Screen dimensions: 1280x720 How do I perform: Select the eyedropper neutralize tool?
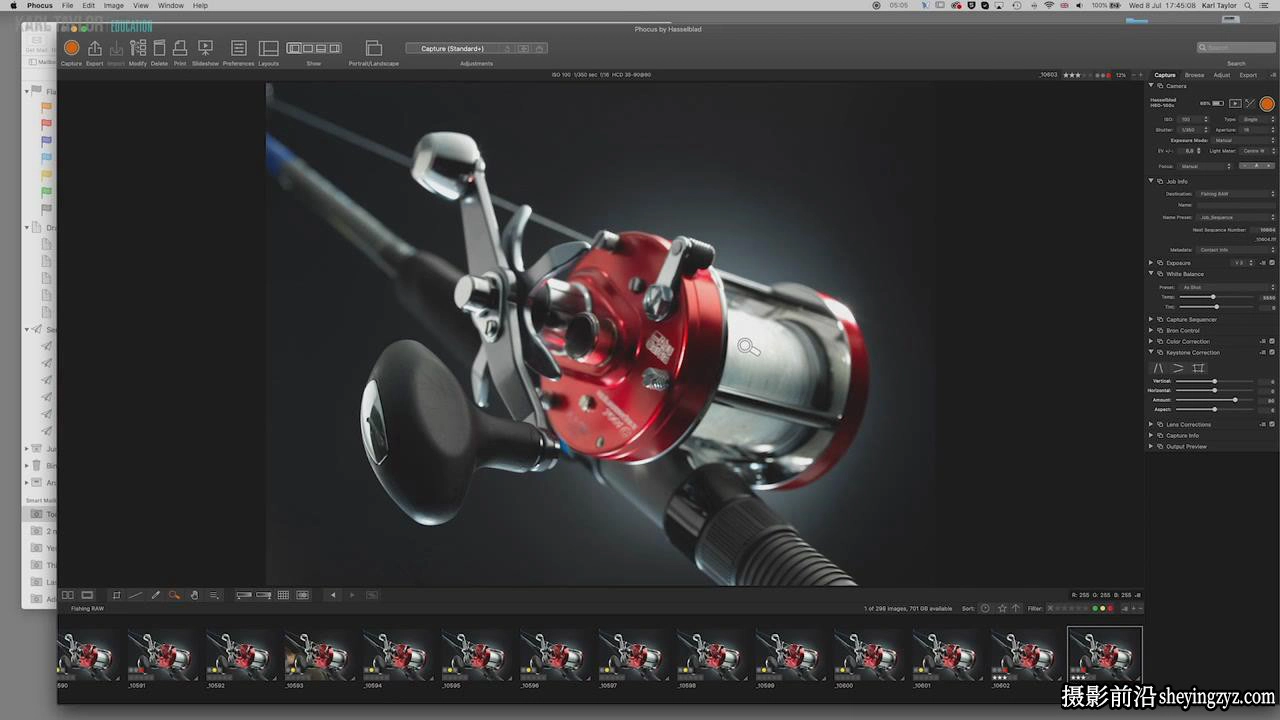[x=155, y=595]
